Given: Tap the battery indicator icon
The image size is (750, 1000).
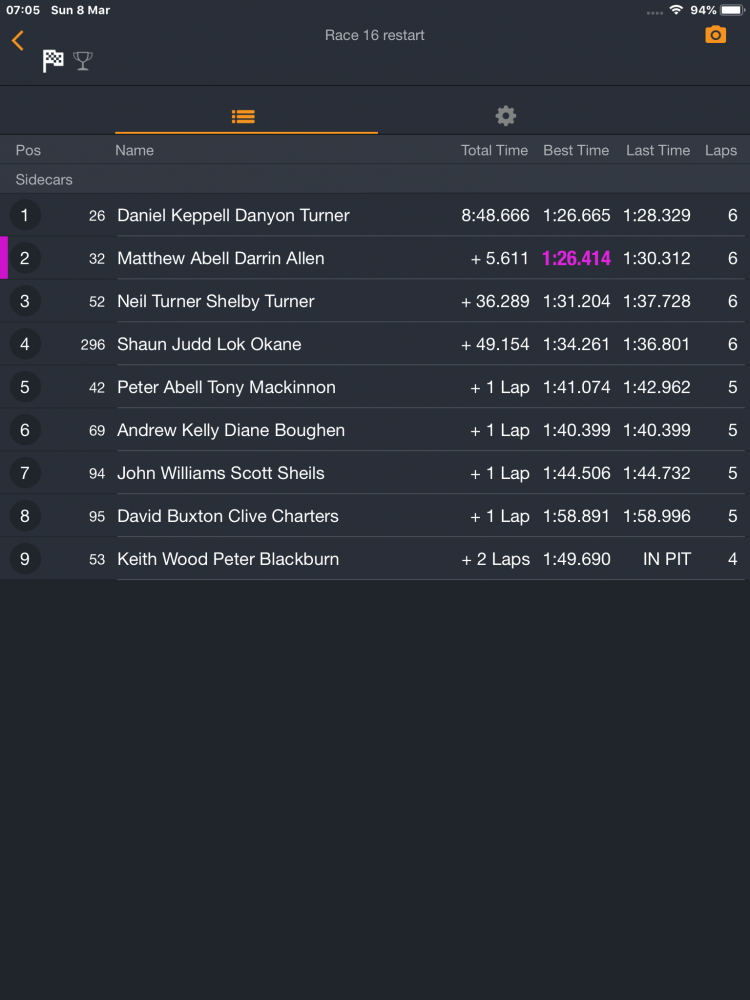Looking at the screenshot, I should pyautogui.click(x=732, y=10).
